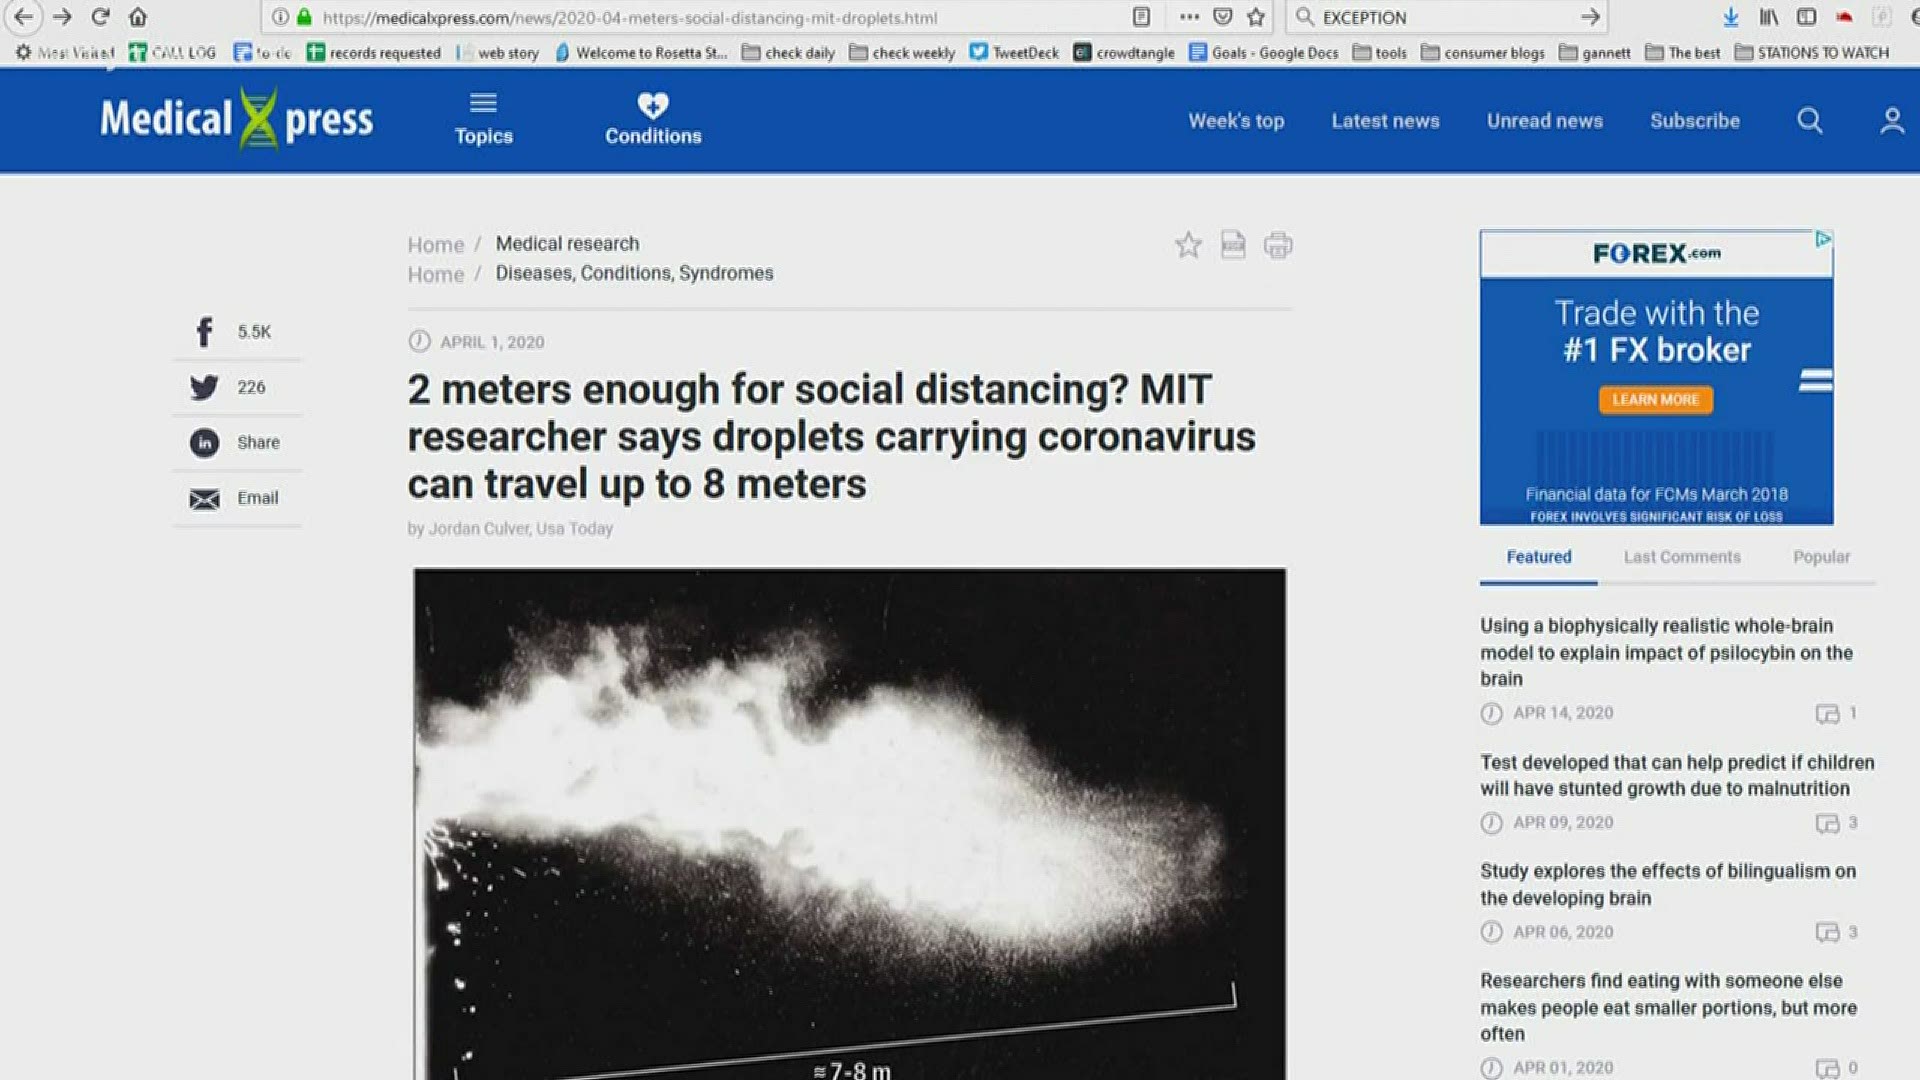Open Week's top in navigation
Screen dimensions: 1920x1080
coord(1236,121)
